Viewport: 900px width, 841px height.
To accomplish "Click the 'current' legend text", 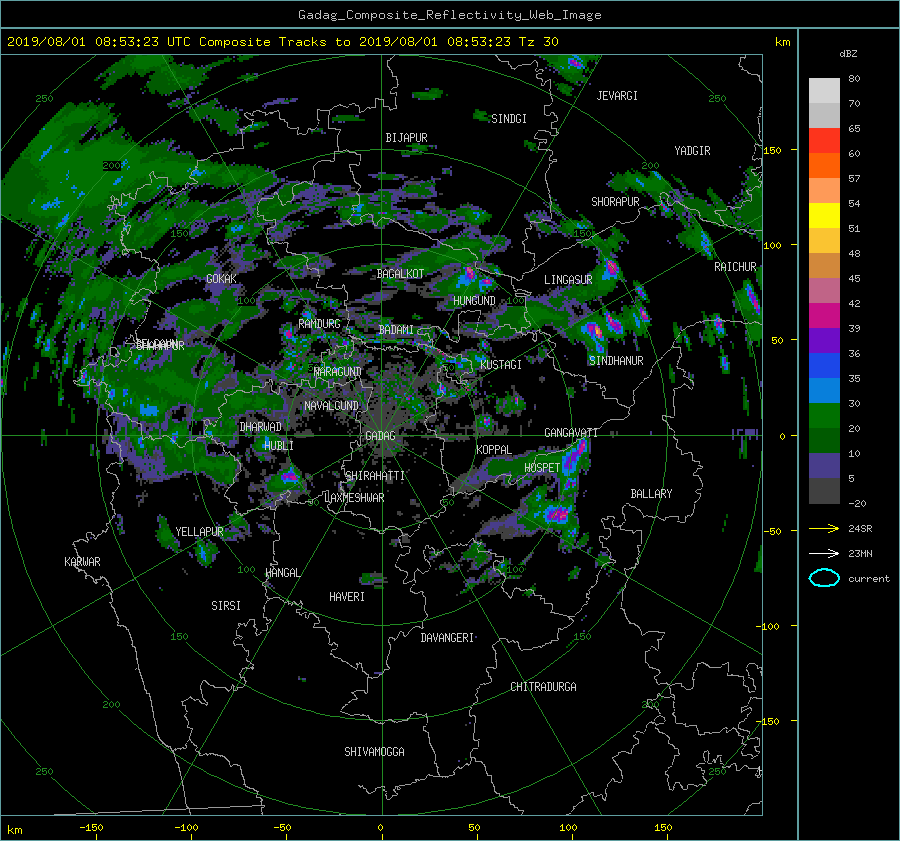I will tap(869, 579).
